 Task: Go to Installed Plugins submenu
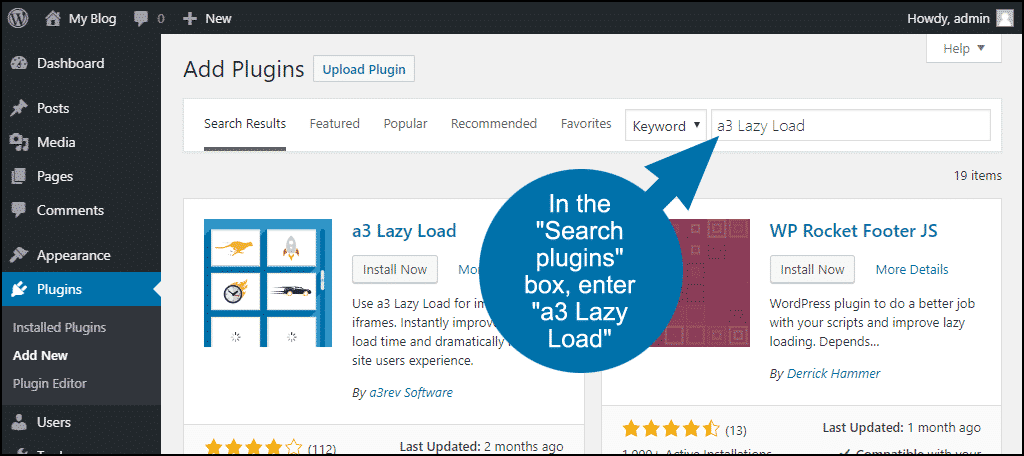pyautogui.click(x=59, y=328)
